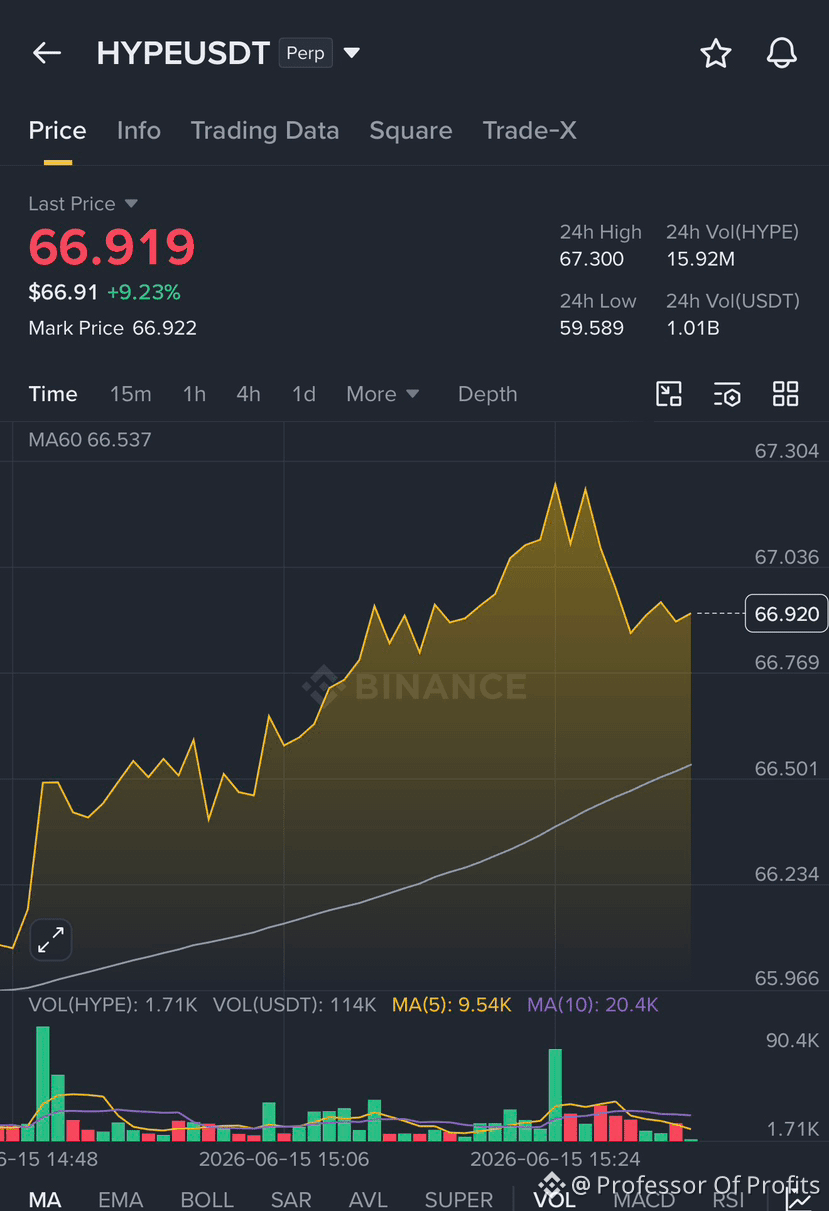Click the 24h High value 67.300
This screenshot has height=1211, width=829.
pos(592,259)
